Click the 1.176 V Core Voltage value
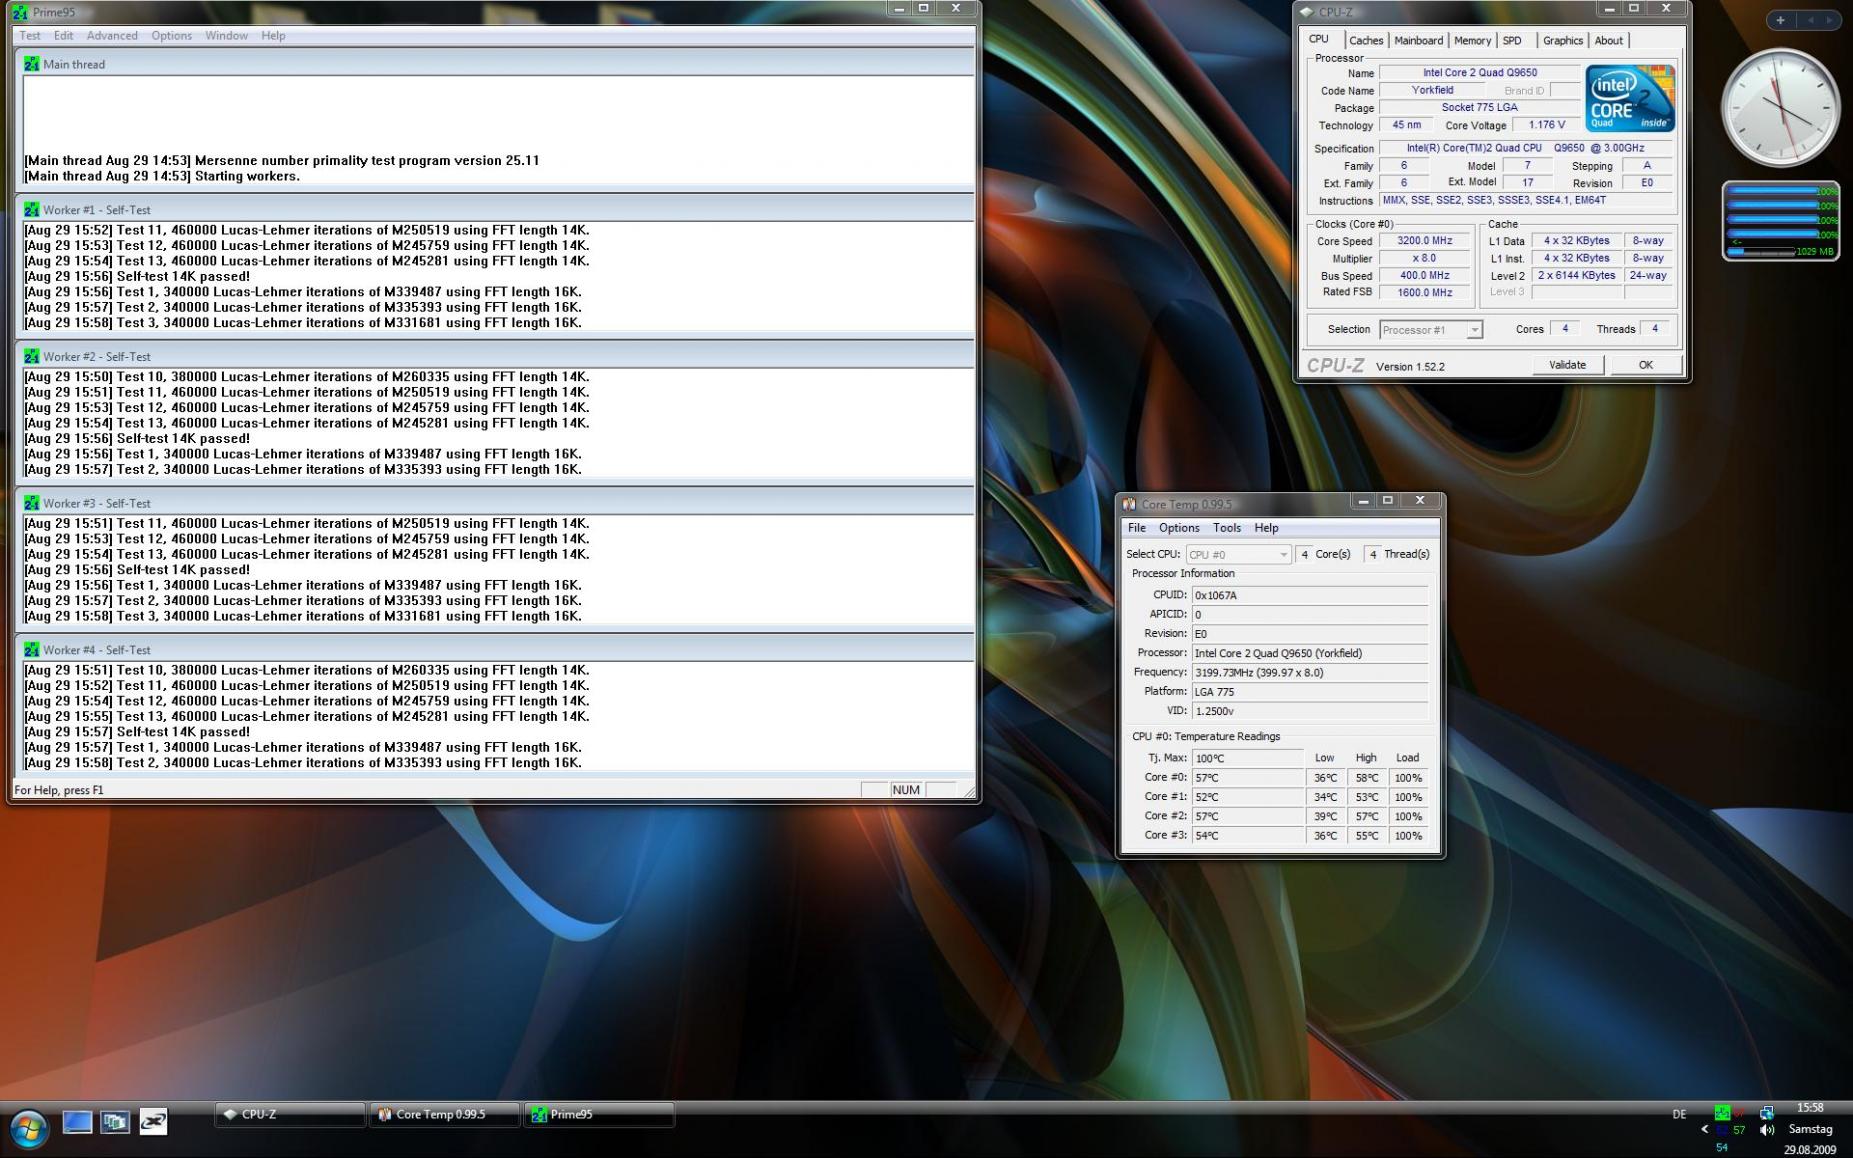 pyautogui.click(x=1546, y=125)
